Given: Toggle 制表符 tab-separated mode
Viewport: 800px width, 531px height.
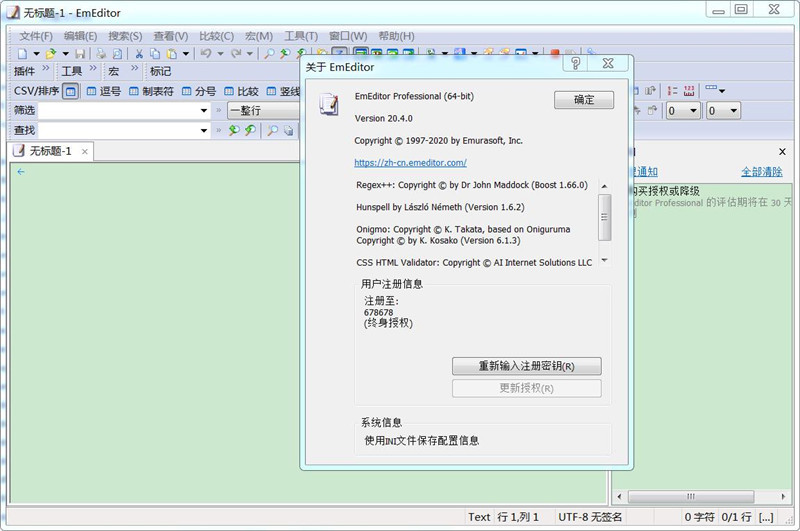Looking at the screenshot, I should [151, 91].
